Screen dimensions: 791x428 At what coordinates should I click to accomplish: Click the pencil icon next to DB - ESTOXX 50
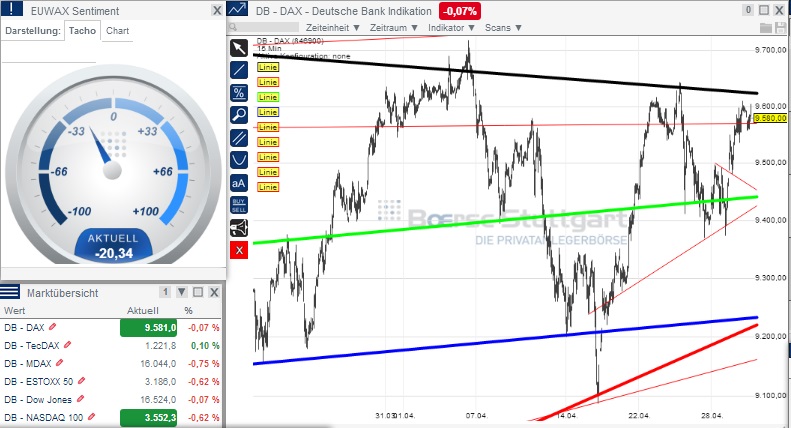[82, 381]
